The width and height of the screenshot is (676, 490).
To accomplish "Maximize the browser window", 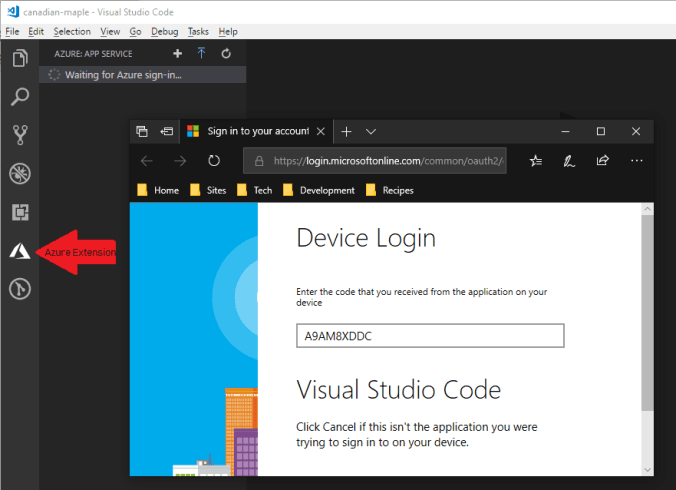I will coord(601,131).
